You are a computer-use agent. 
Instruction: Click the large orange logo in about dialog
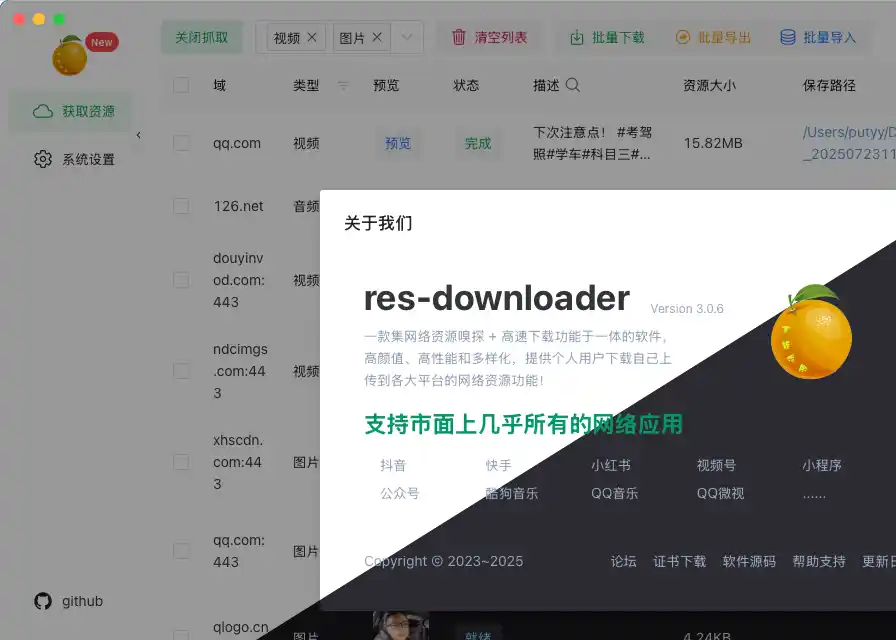tap(810, 331)
